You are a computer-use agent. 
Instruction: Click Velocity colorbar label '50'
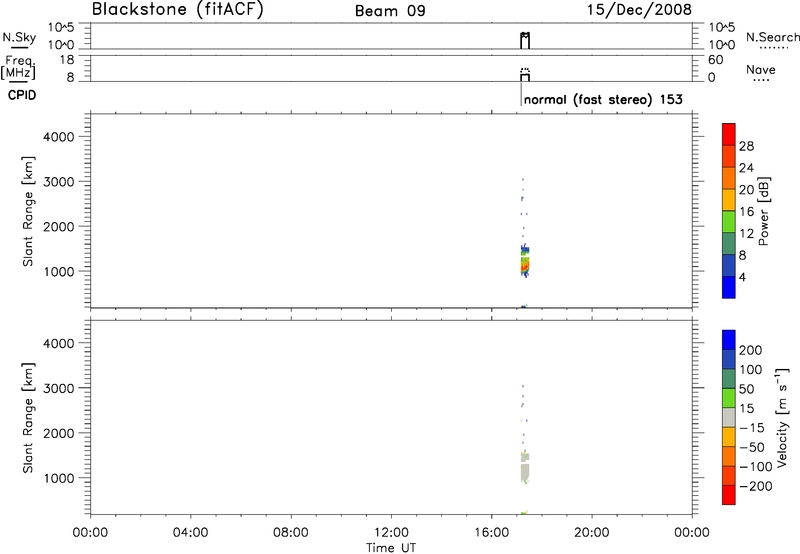pos(746,389)
